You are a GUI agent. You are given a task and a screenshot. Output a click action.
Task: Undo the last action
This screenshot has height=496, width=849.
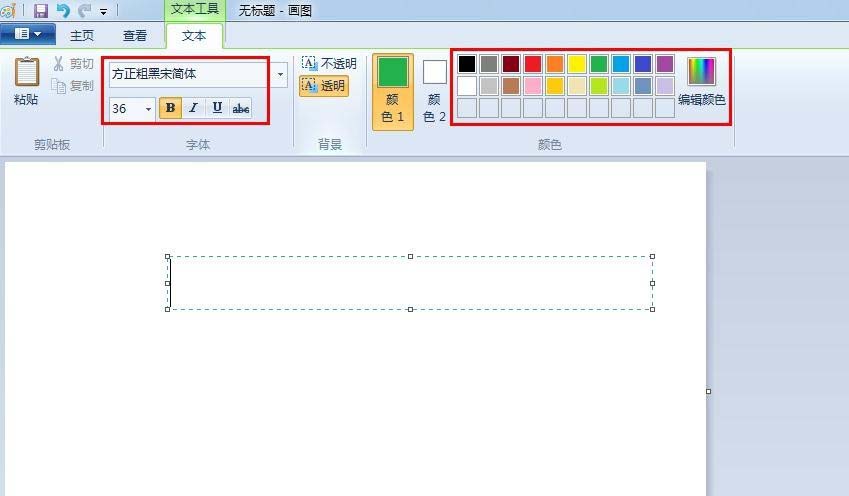[x=63, y=10]
